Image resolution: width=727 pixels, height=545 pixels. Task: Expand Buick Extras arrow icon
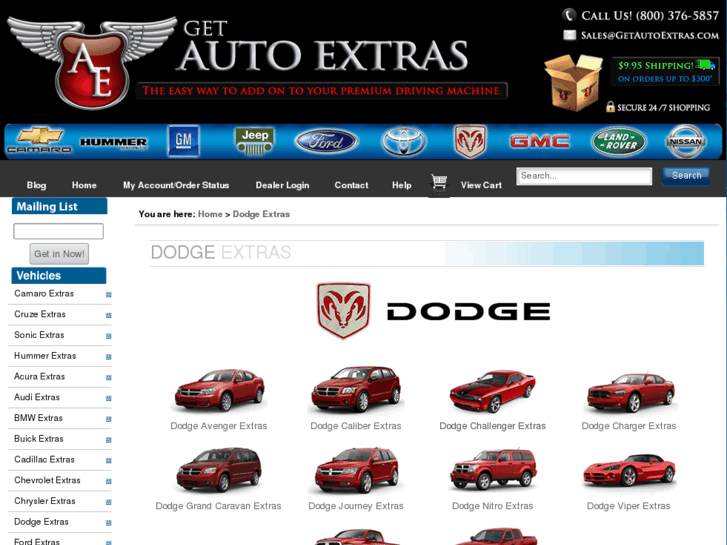pyautogui.click(x=108, y=440)
